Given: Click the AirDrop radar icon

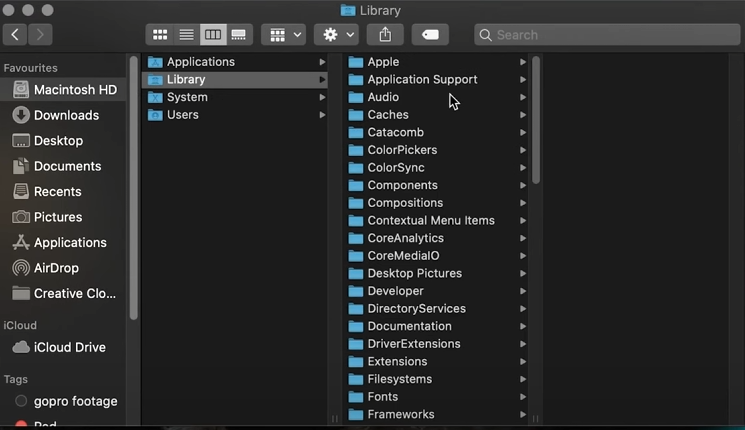Looking at the screenshot, I should [21, 268].
